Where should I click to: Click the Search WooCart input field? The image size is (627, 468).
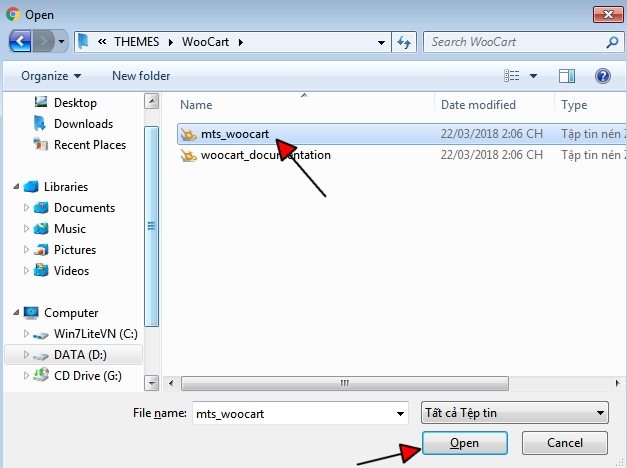coord(515,42)
